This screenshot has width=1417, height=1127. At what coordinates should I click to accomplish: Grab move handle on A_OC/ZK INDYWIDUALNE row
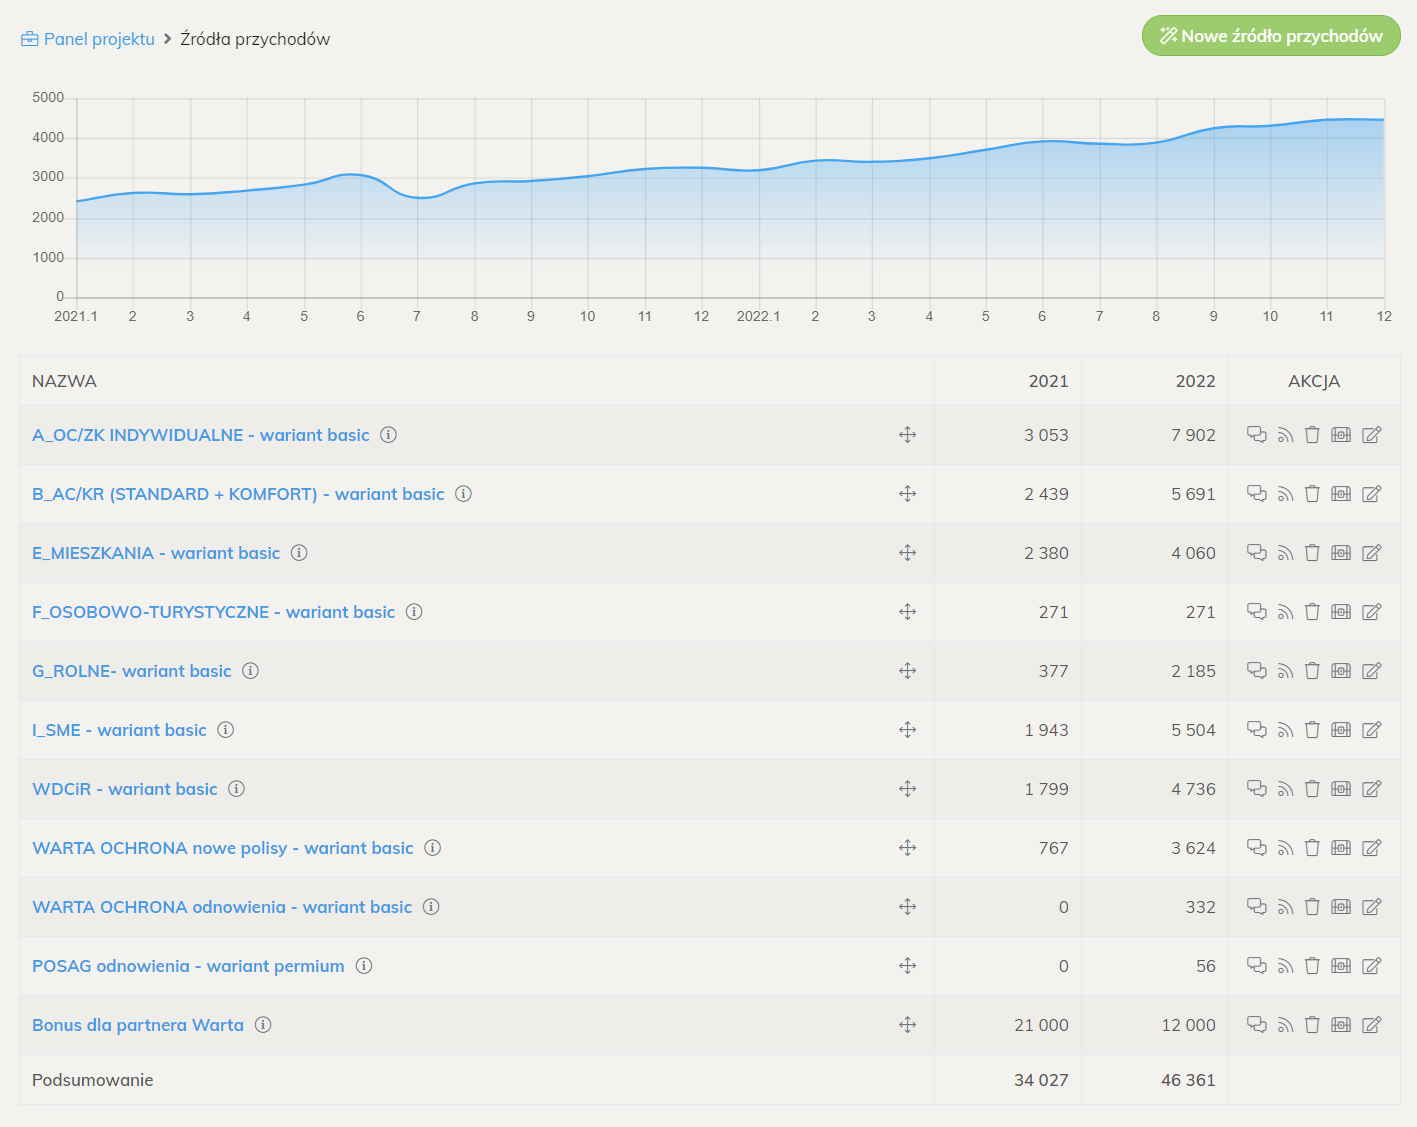point(907,435)
